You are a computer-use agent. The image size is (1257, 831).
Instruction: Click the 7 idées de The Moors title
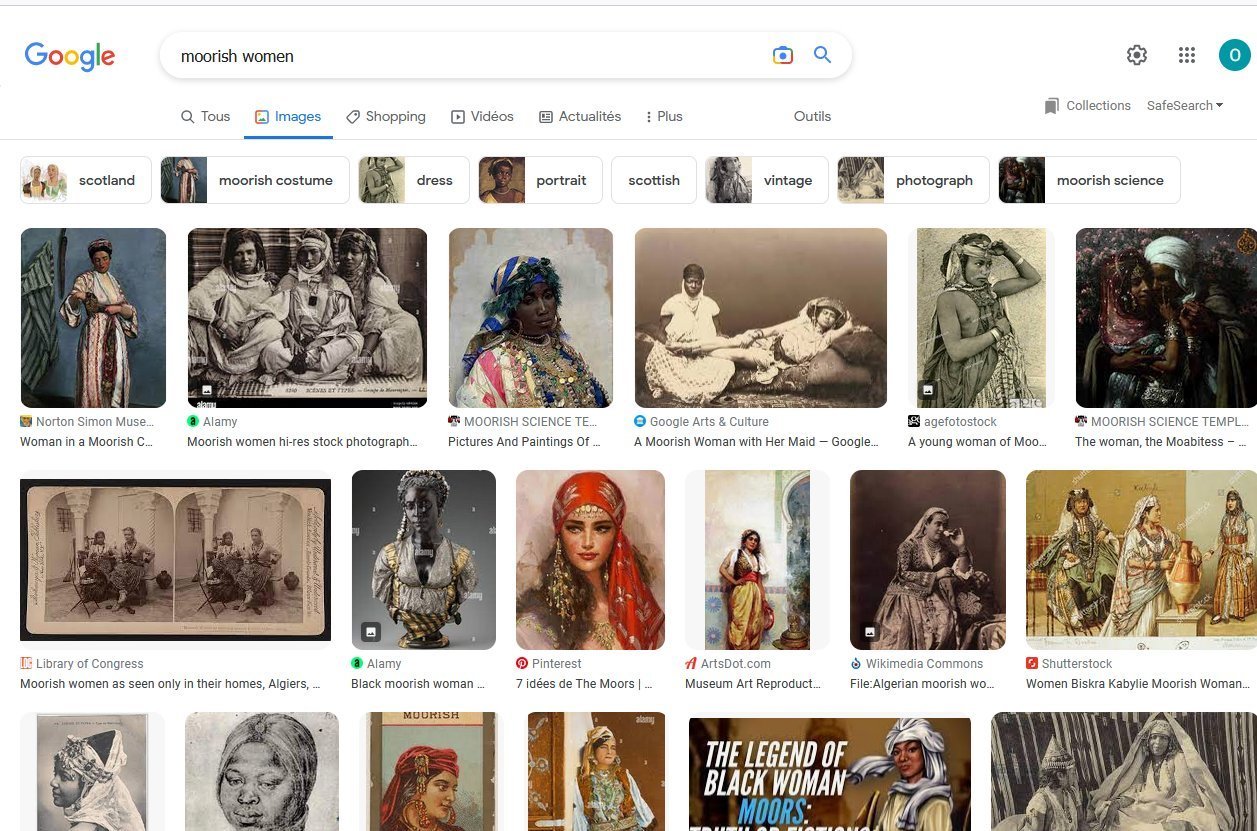click(x=584, y=684)
